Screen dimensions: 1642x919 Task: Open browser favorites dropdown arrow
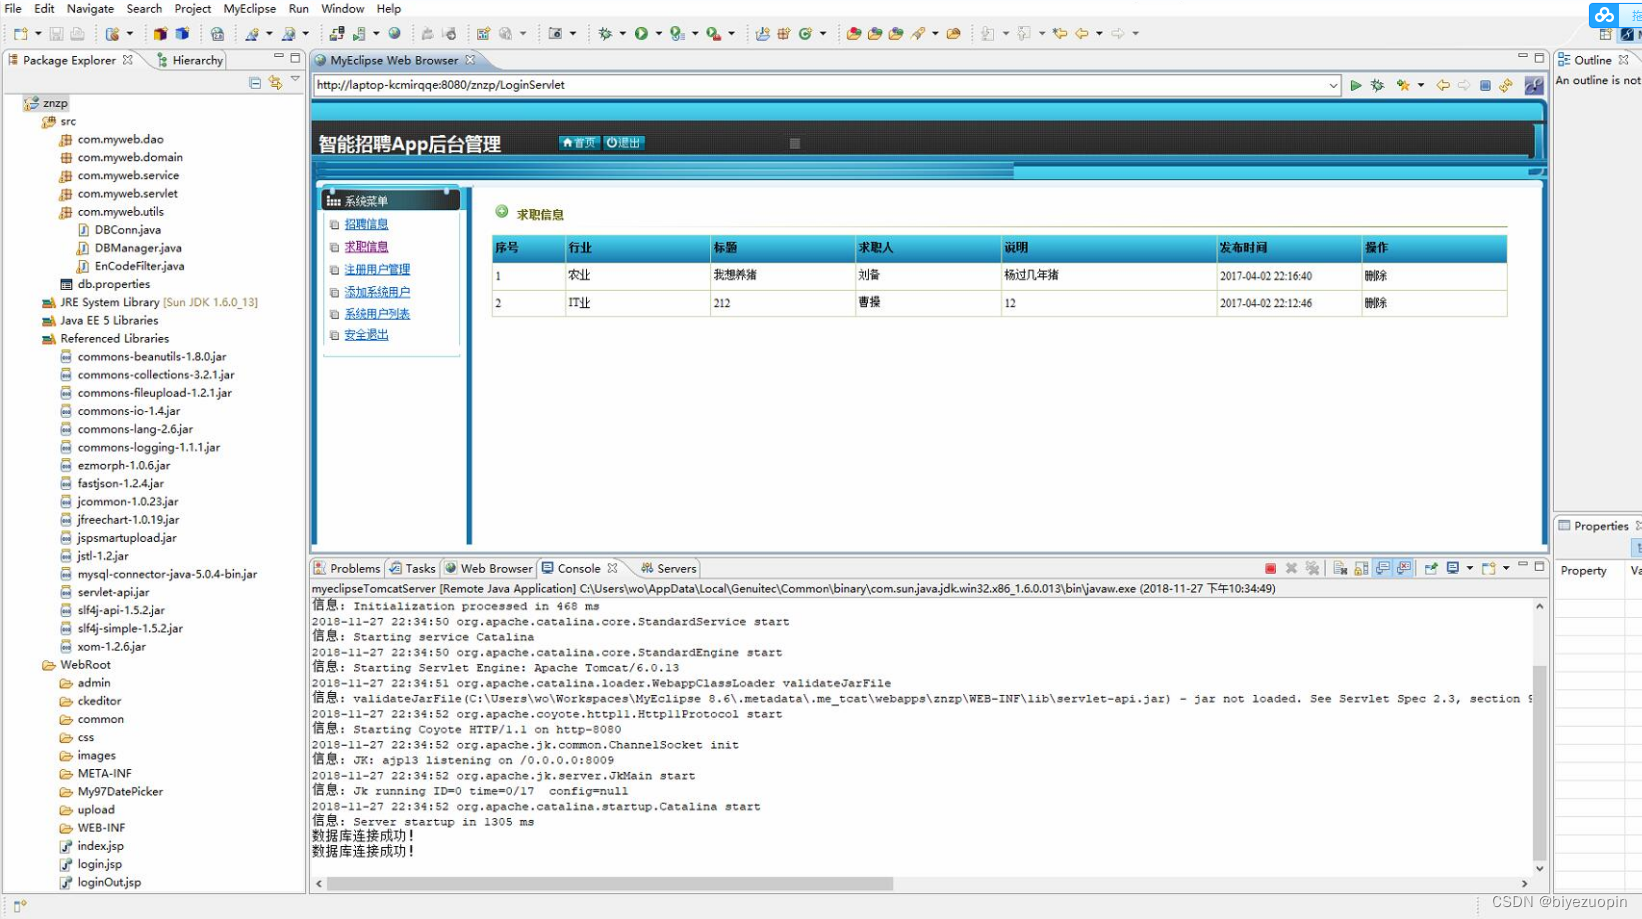1420,85
